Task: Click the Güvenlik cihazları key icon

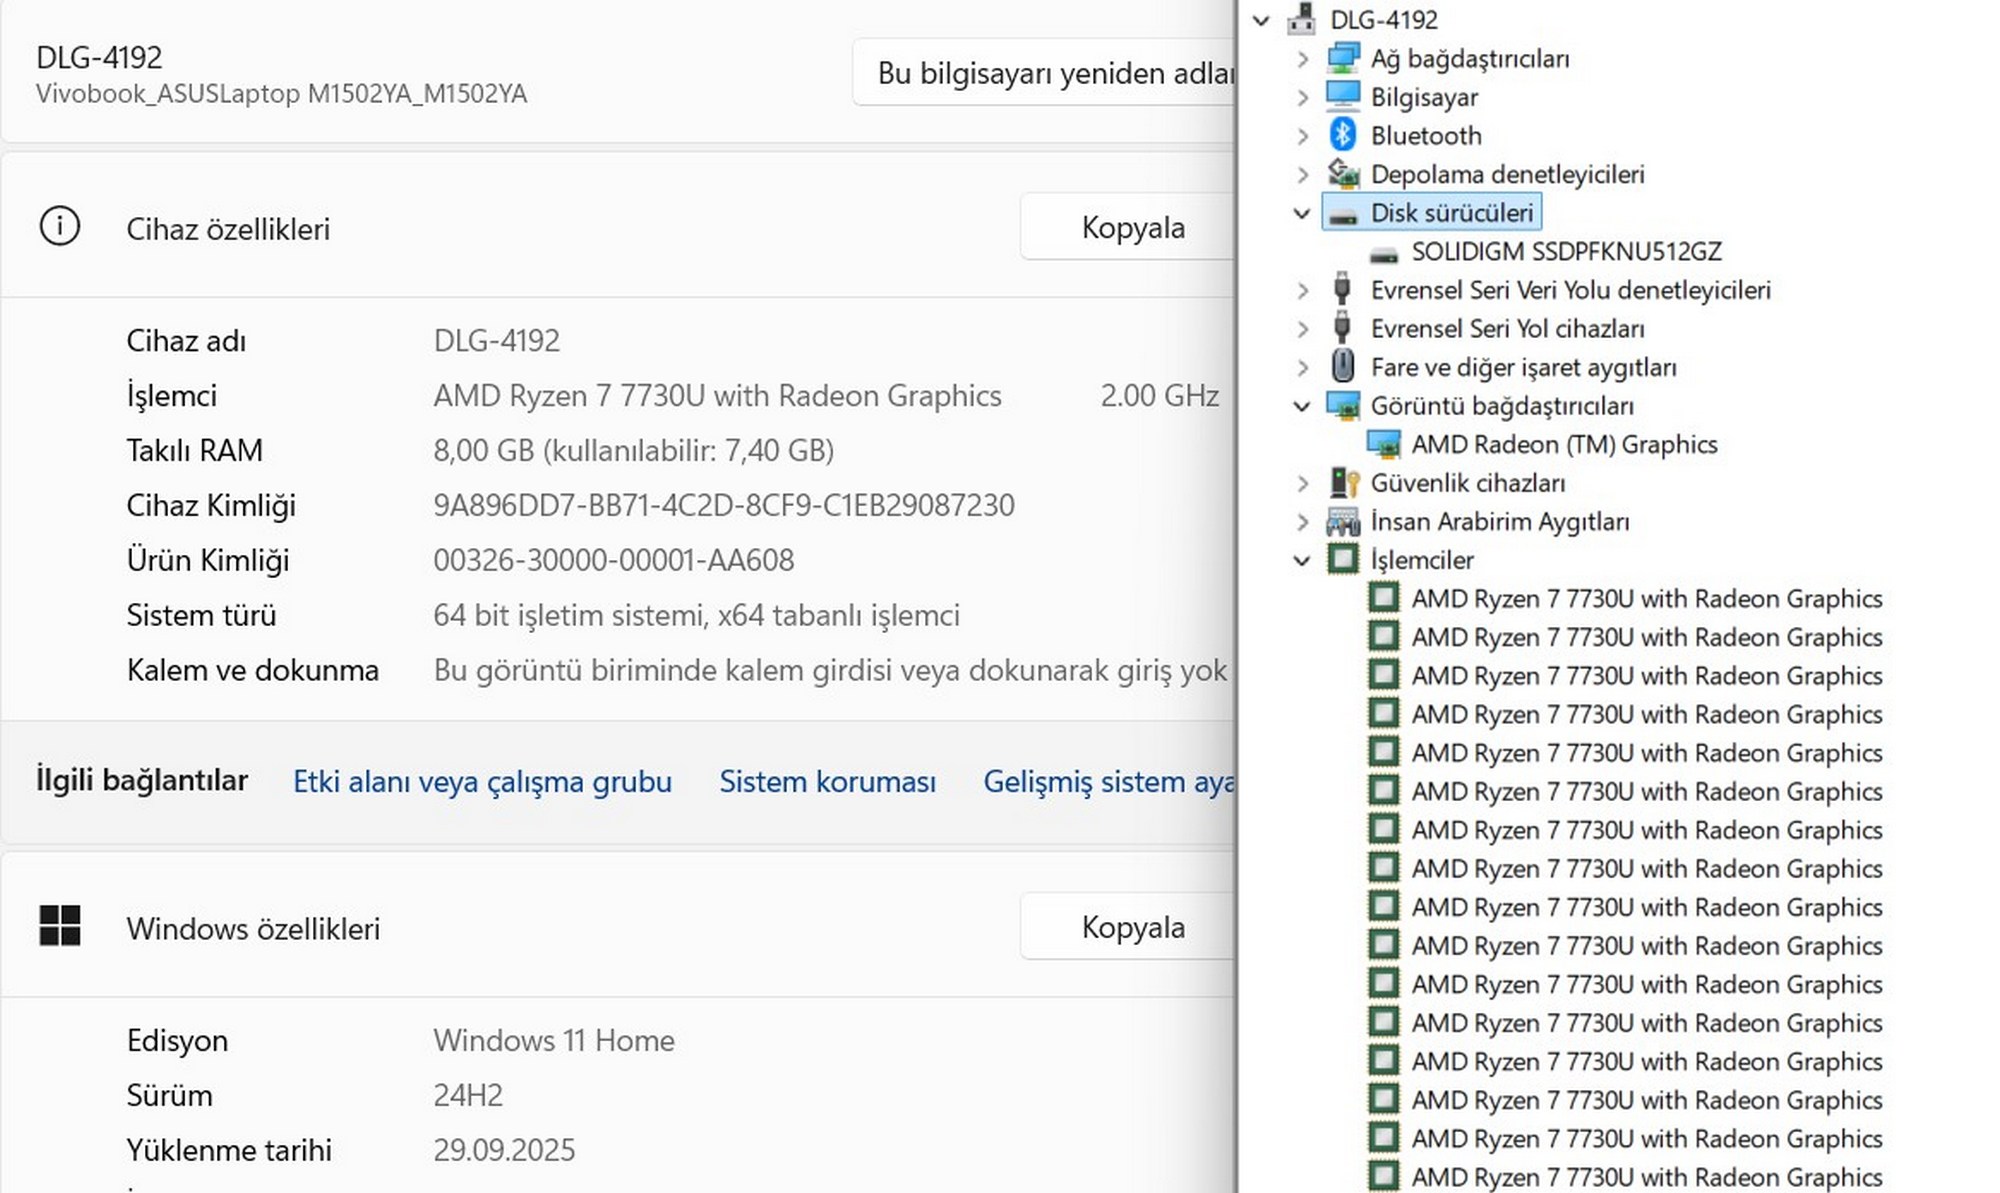Action: click(1343, 483)
